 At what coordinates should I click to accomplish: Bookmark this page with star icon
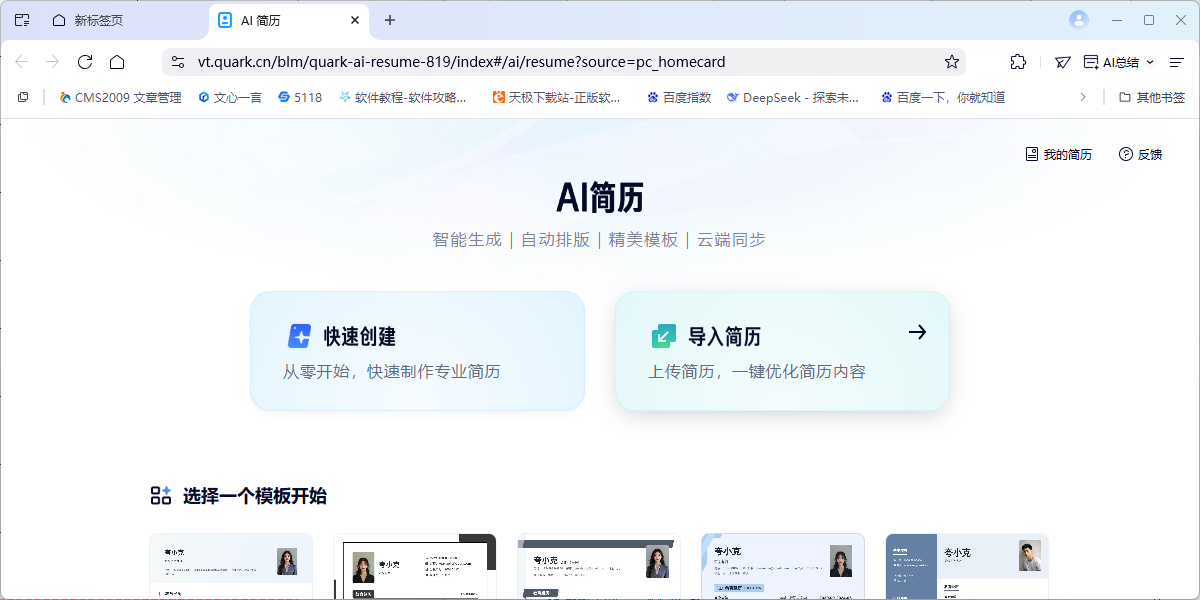click(x=951, y=62)
